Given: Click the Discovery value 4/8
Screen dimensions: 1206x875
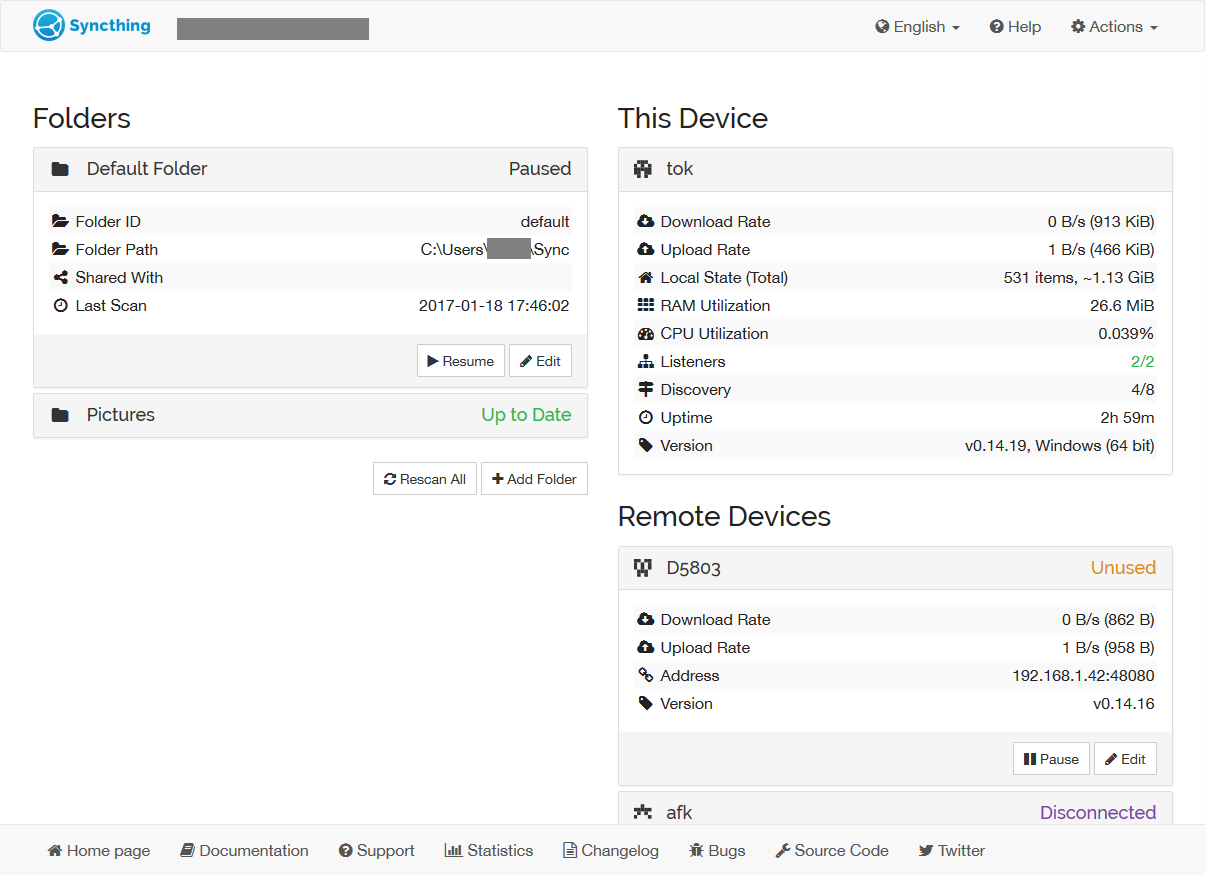Looking at the screenshot, I should click(1142, 390).
